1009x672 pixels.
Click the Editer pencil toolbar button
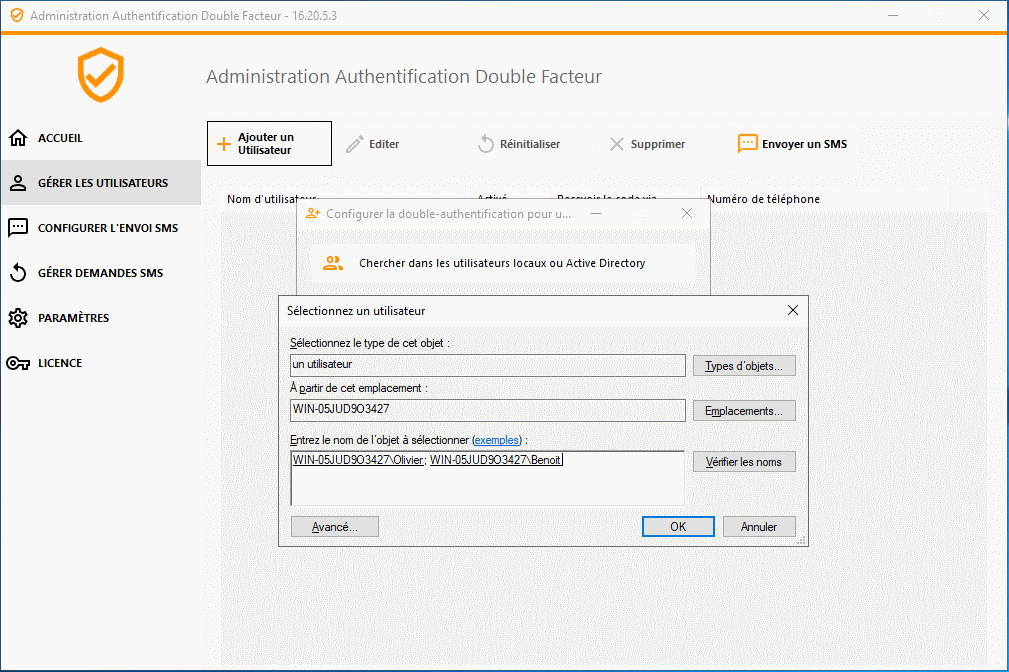pyautogui.click(x=373, y=144)
